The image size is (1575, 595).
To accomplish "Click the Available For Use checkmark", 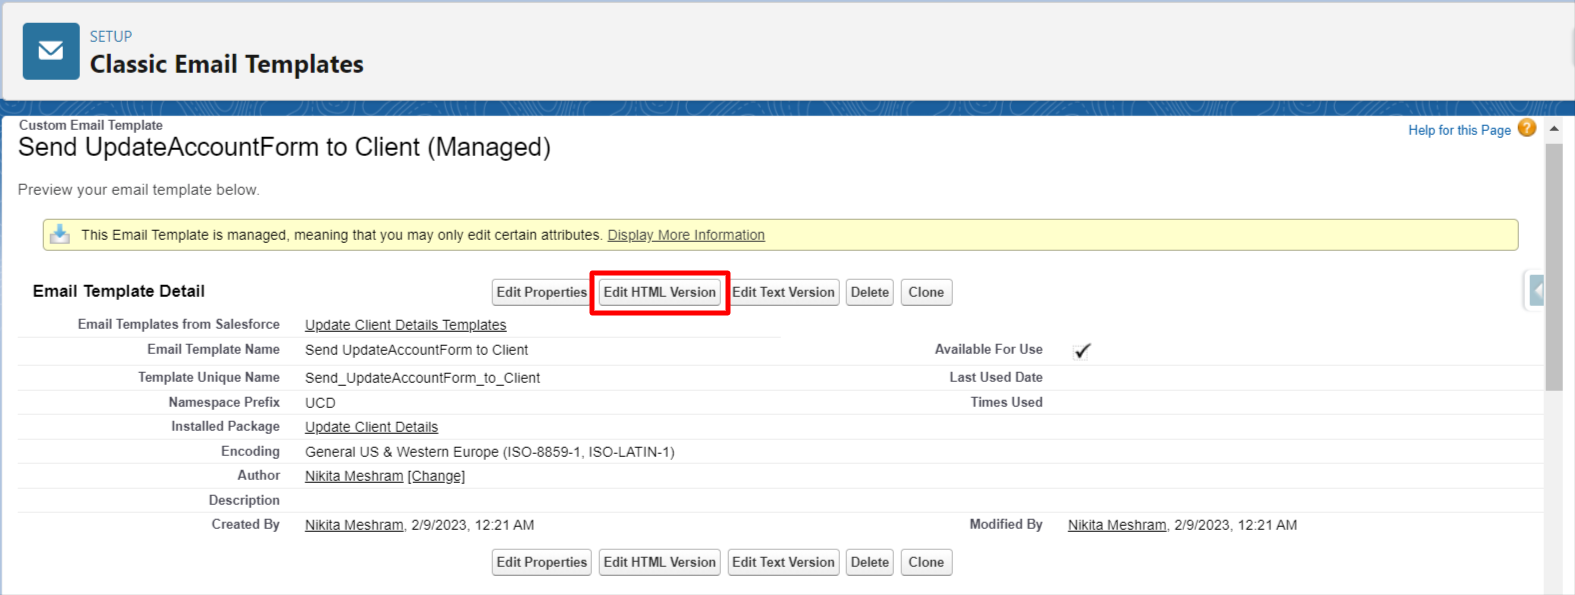I will tap(1082, 351).
